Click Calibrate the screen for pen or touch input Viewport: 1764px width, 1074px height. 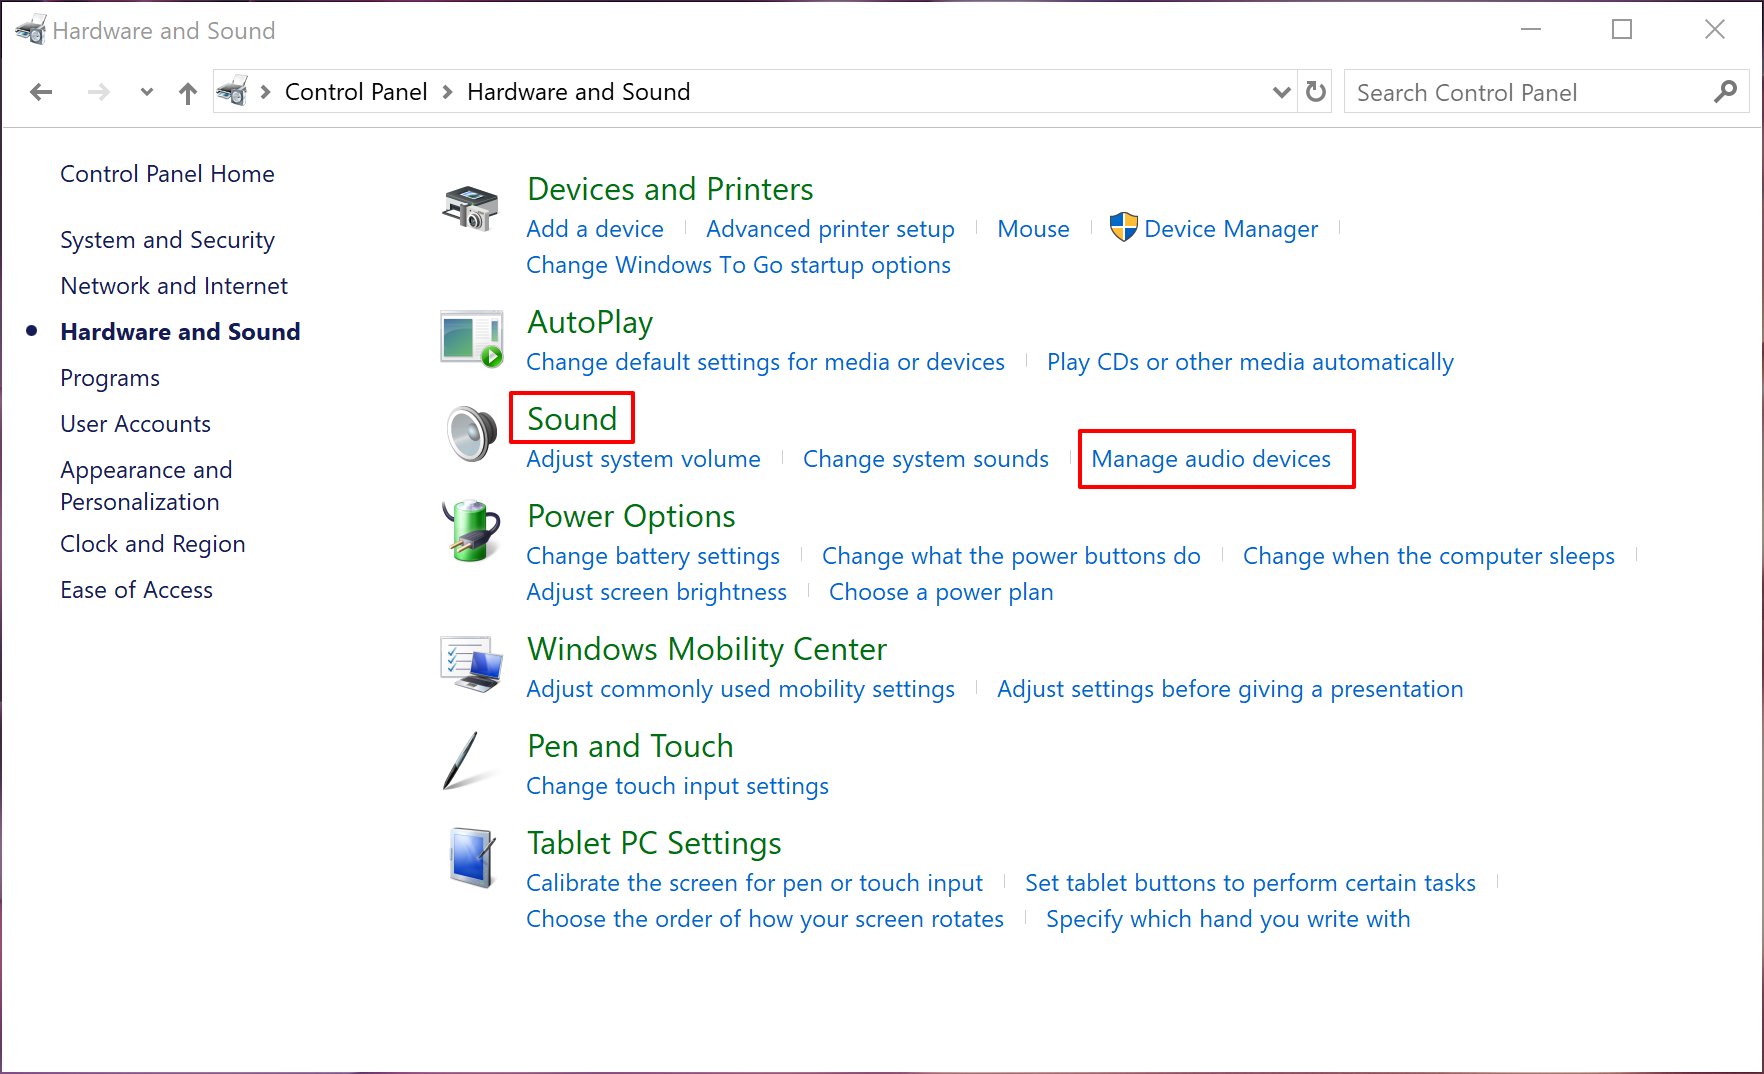pos(754,883)
